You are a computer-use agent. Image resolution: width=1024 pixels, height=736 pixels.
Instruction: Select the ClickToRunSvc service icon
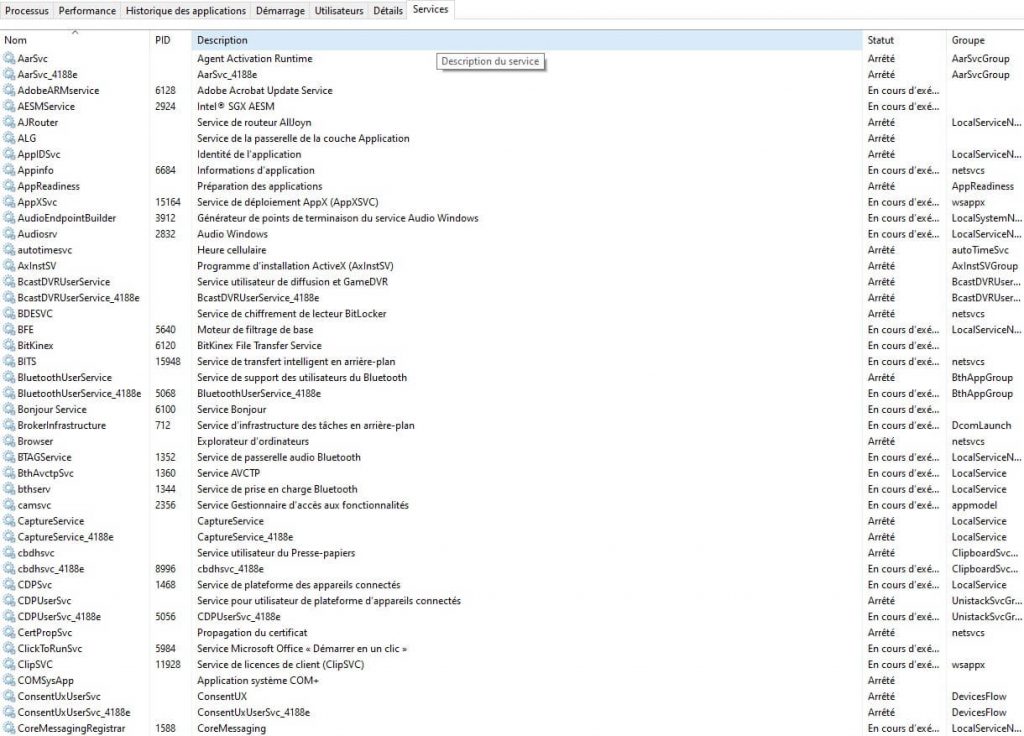(x=9, y=649)
